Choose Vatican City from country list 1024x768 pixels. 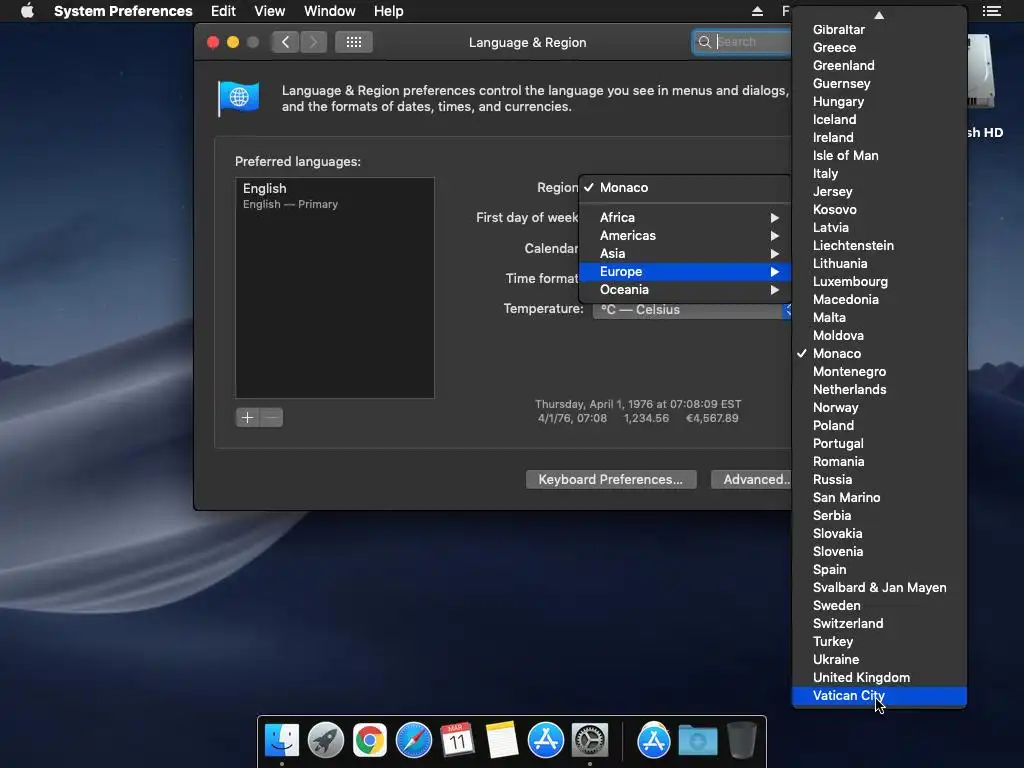(879, 696)
